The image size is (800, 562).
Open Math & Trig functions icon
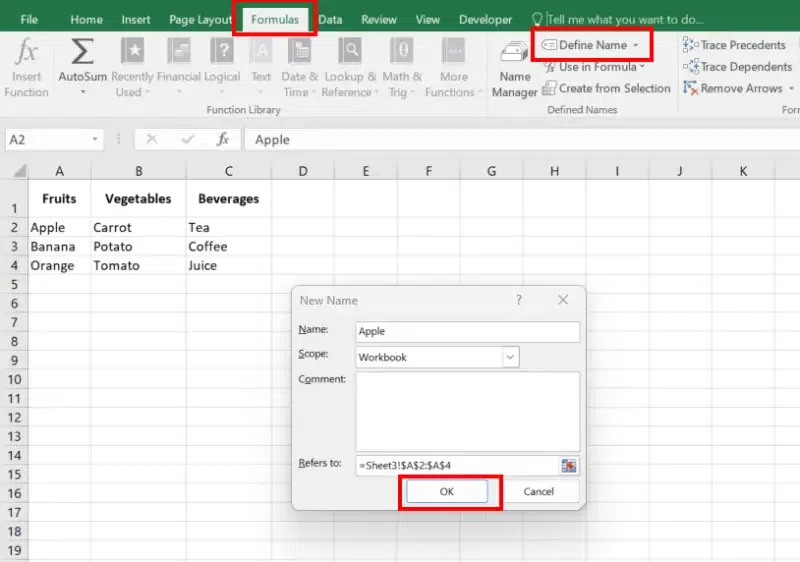point(402,52)
